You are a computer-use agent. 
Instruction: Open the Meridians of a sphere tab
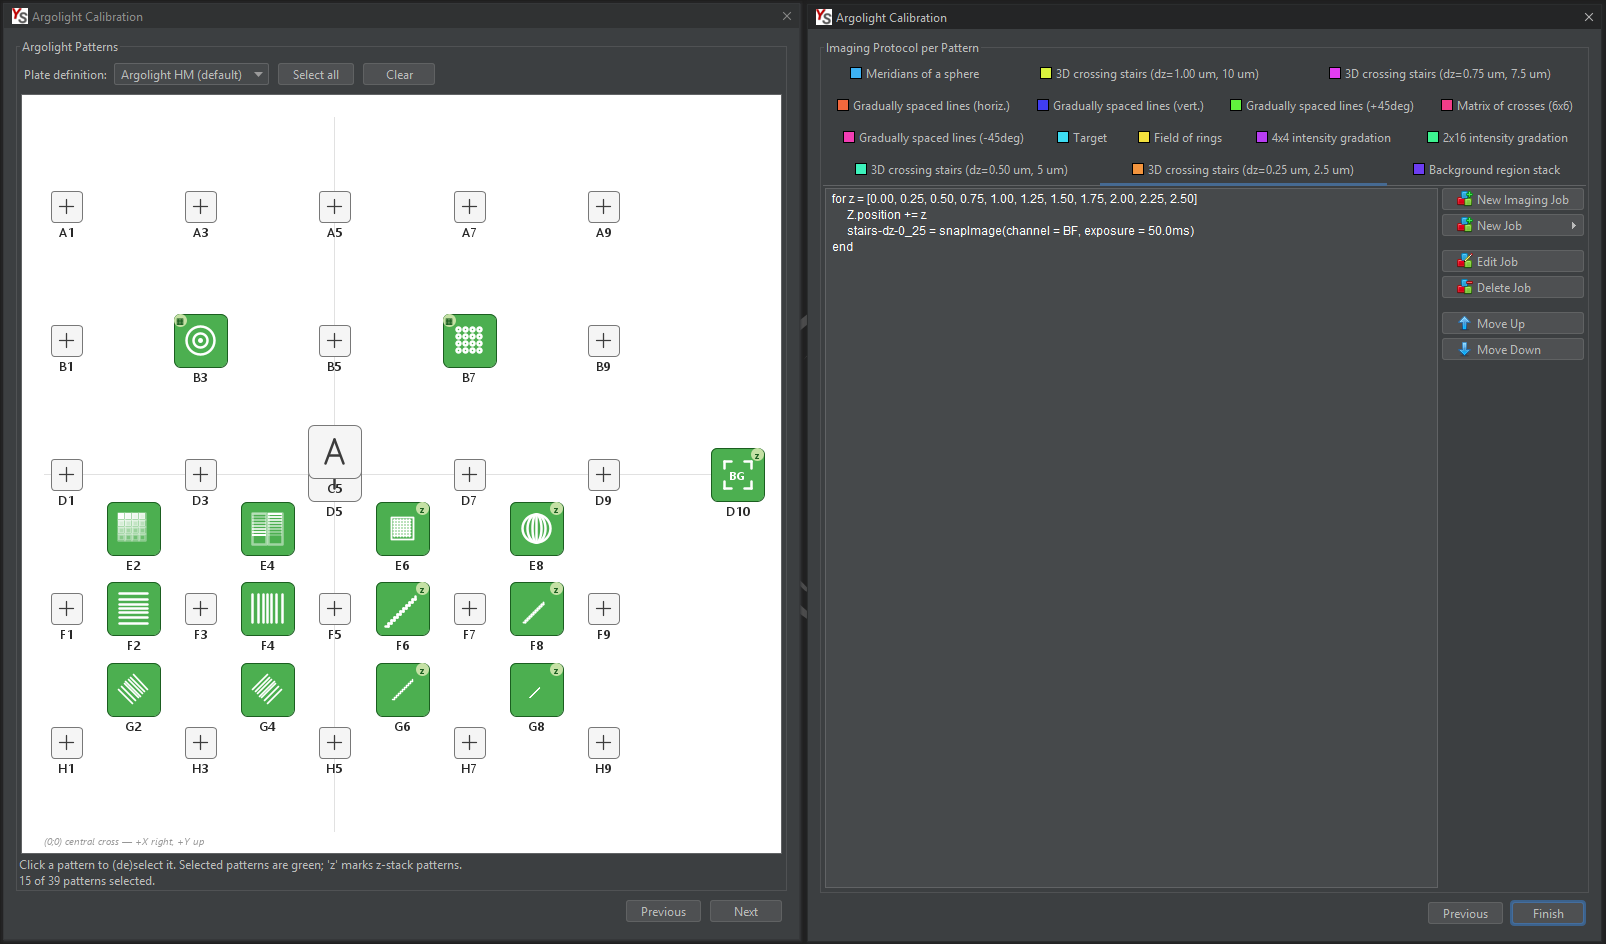914,74
